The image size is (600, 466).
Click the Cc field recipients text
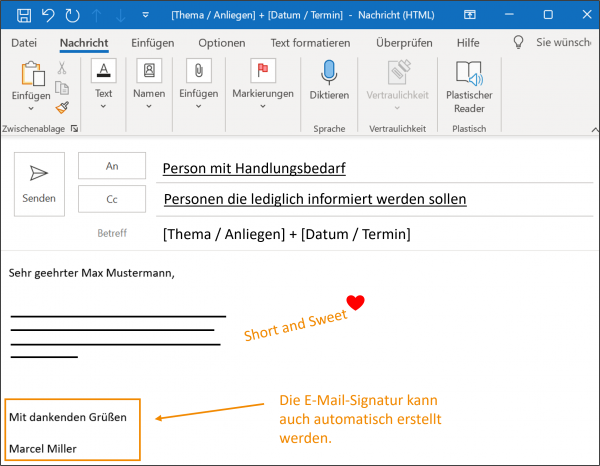(x=315, y=199)
